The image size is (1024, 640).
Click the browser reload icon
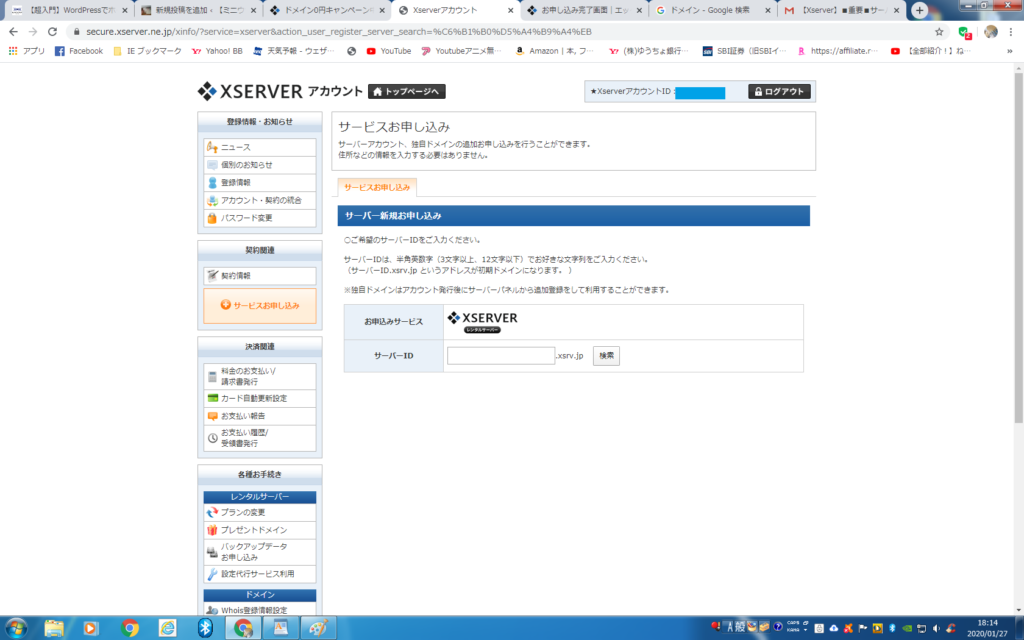pos(53,31)
